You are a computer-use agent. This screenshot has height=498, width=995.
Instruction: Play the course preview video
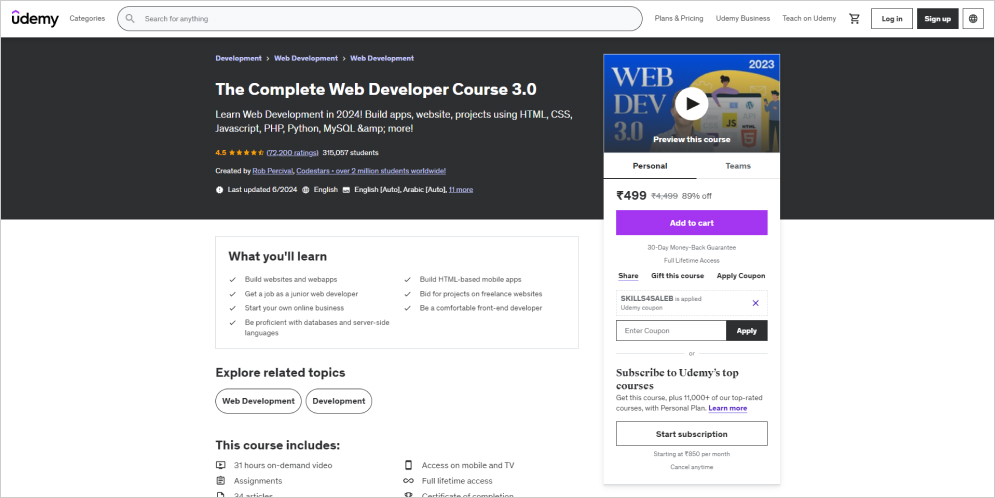pyautogui.click(x=691, y=103)
